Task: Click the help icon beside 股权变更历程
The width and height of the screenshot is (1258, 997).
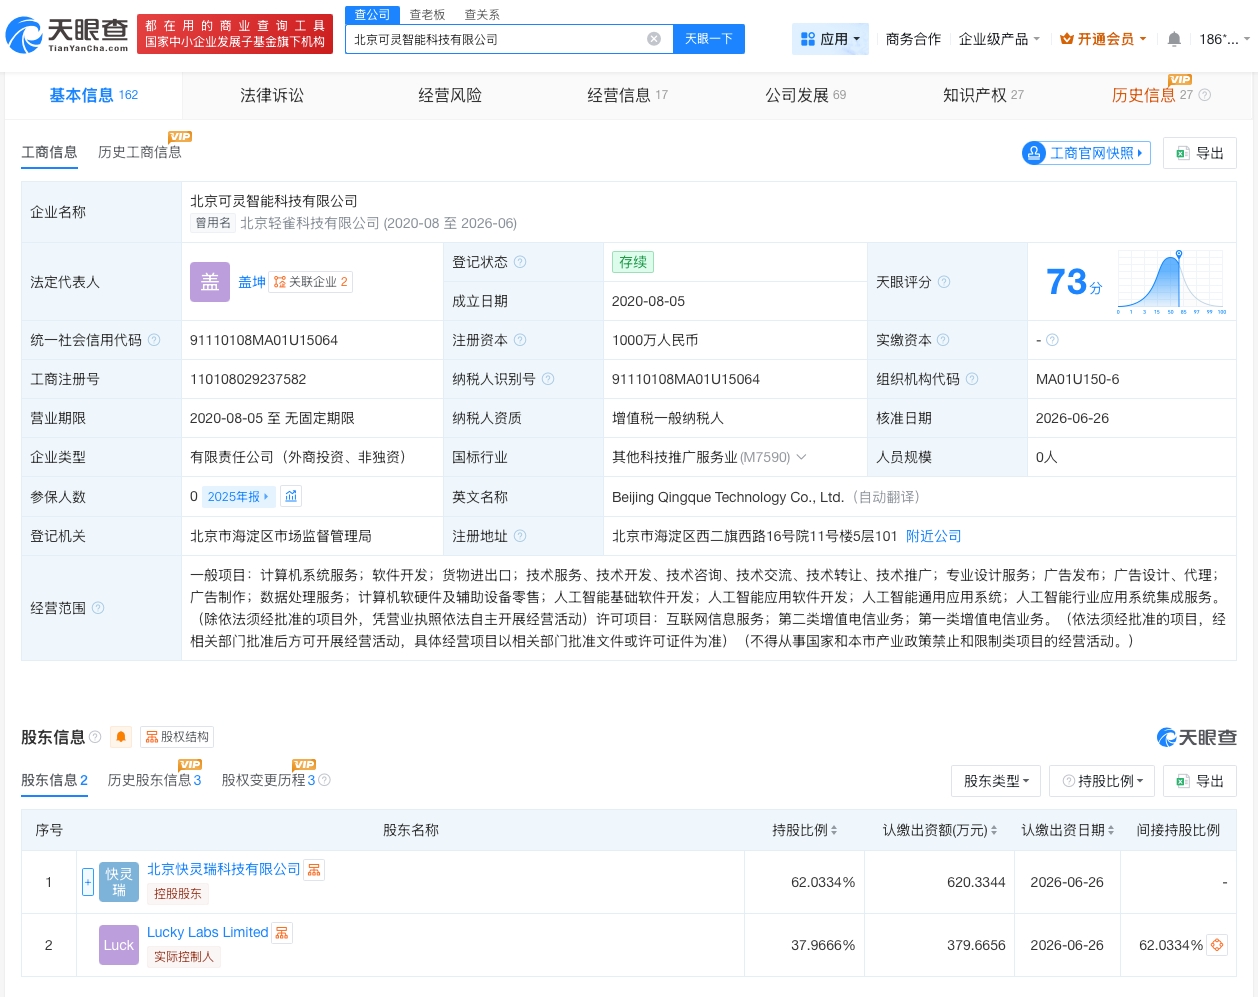Action: 324,780
